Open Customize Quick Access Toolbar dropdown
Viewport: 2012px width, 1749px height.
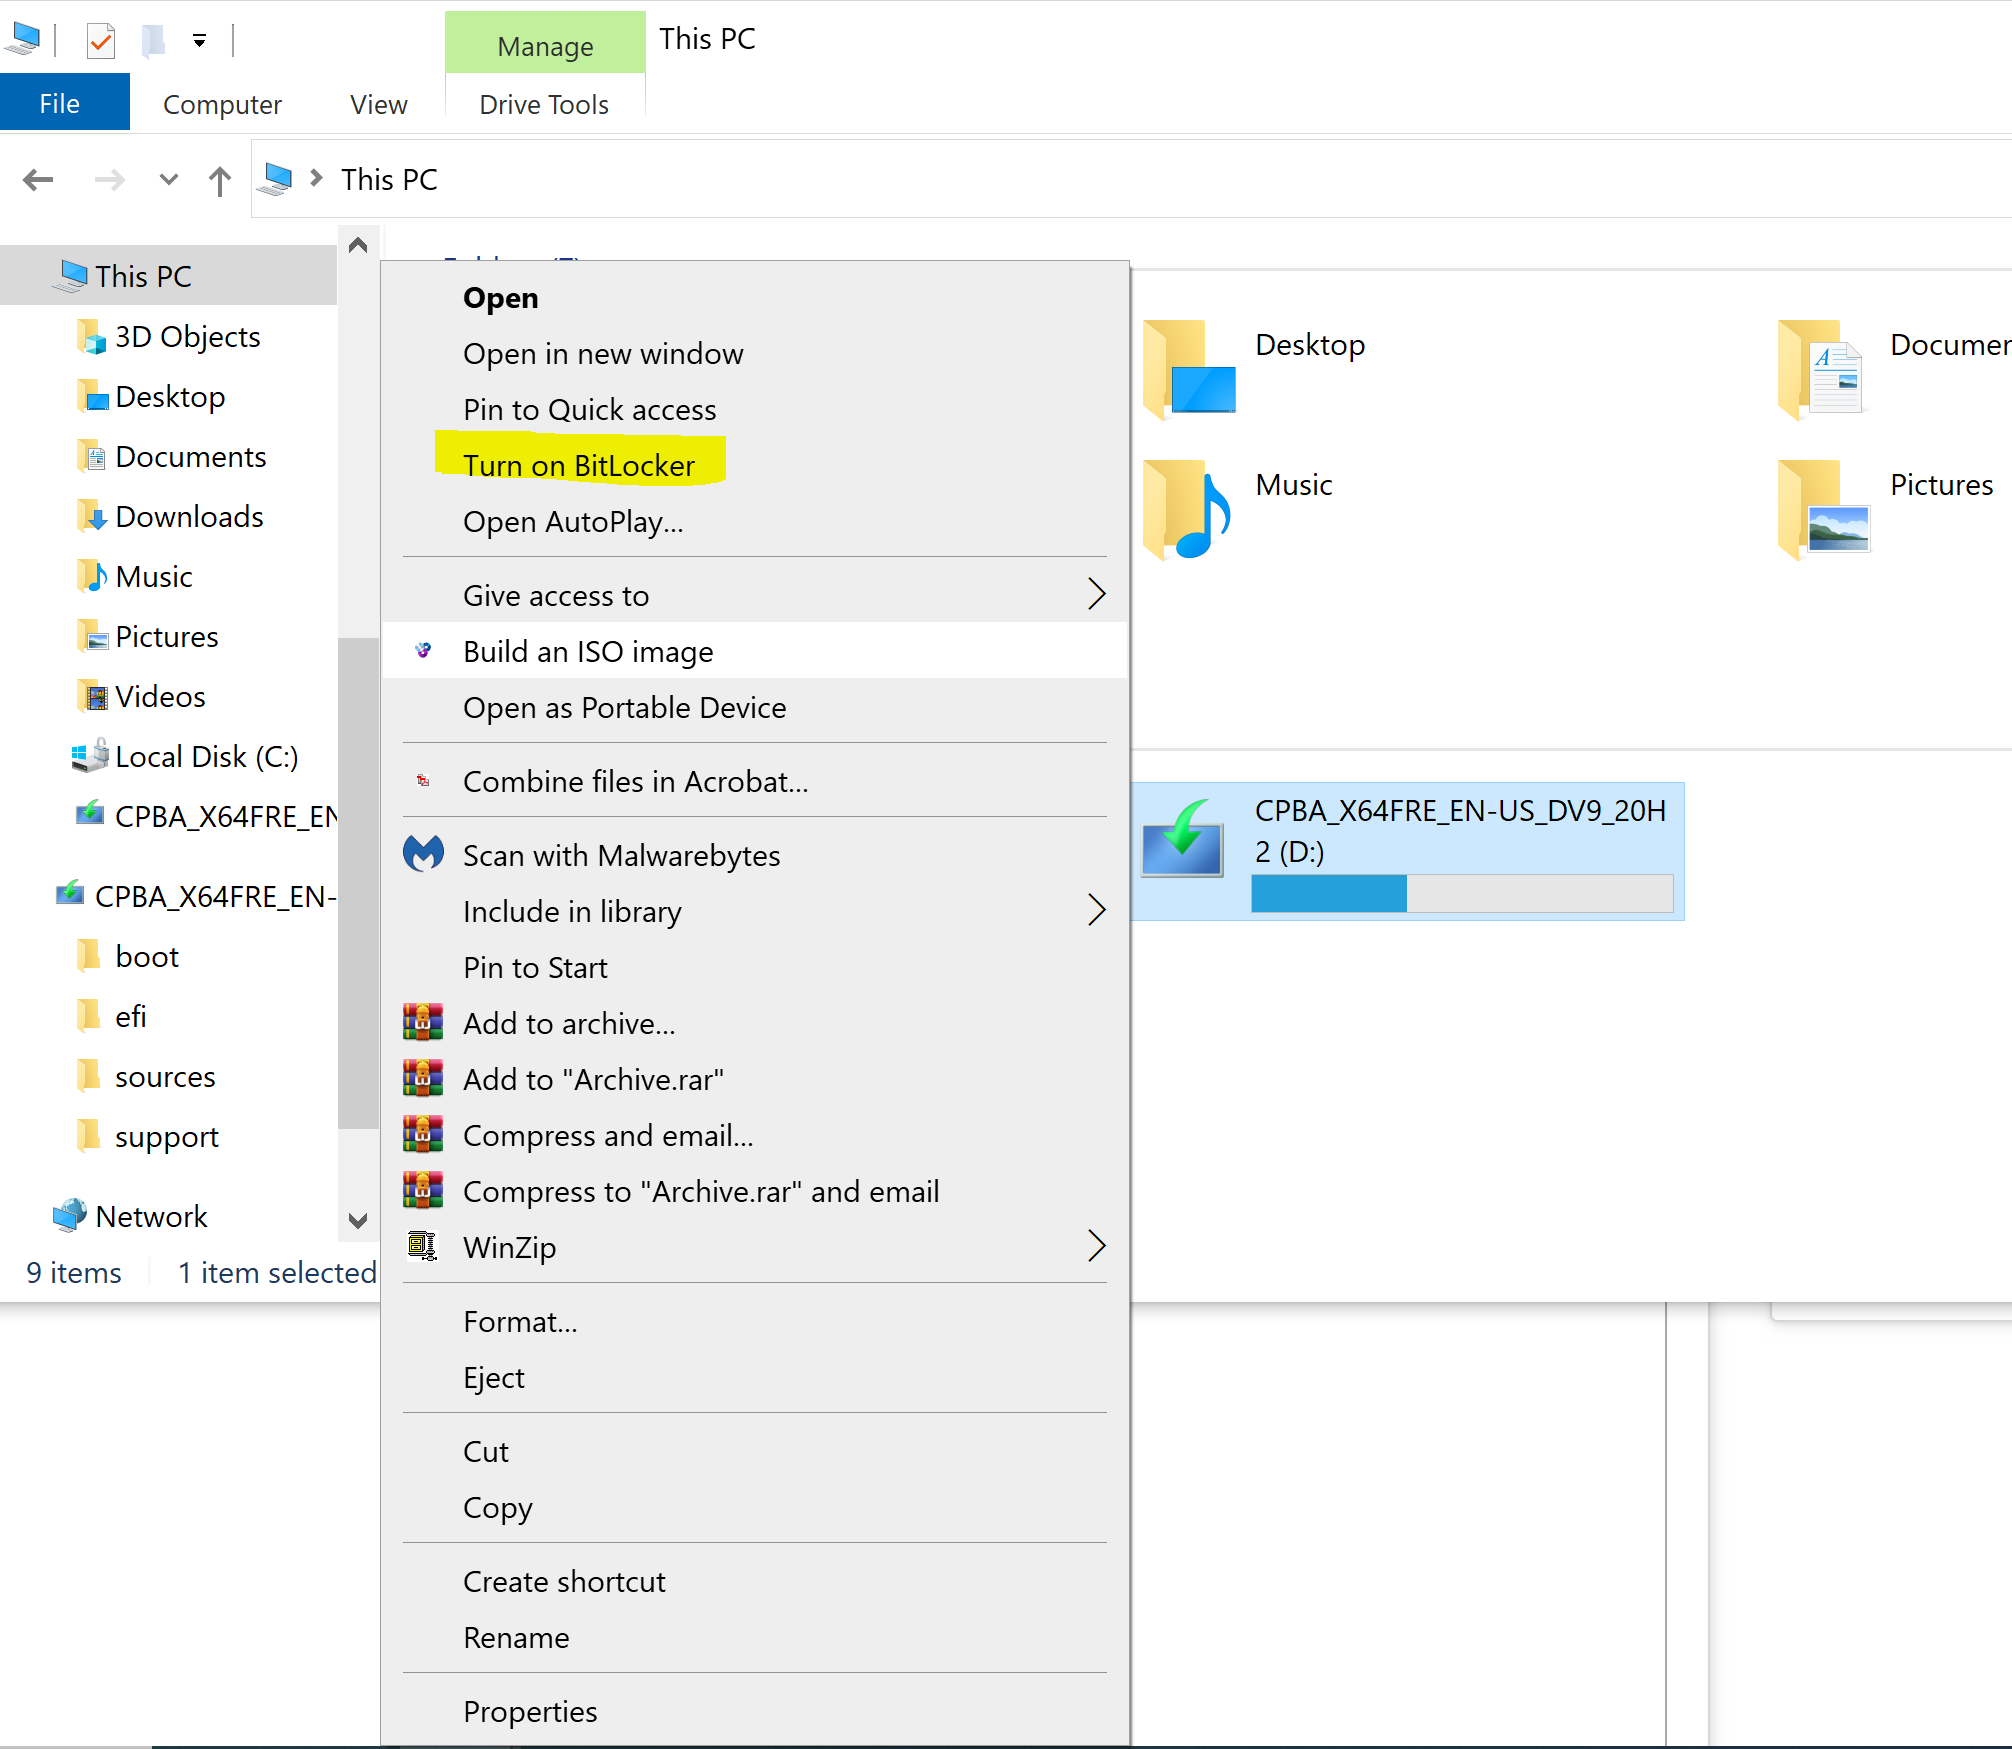(x=199, y=41)
